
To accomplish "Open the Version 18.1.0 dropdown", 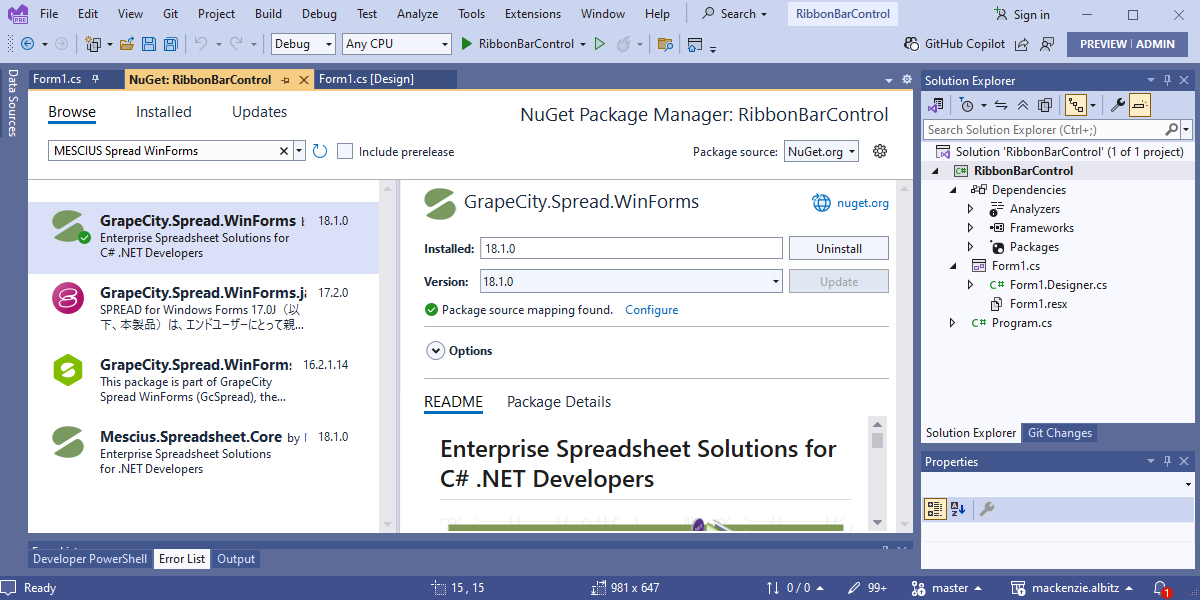I will coord(631,282).
